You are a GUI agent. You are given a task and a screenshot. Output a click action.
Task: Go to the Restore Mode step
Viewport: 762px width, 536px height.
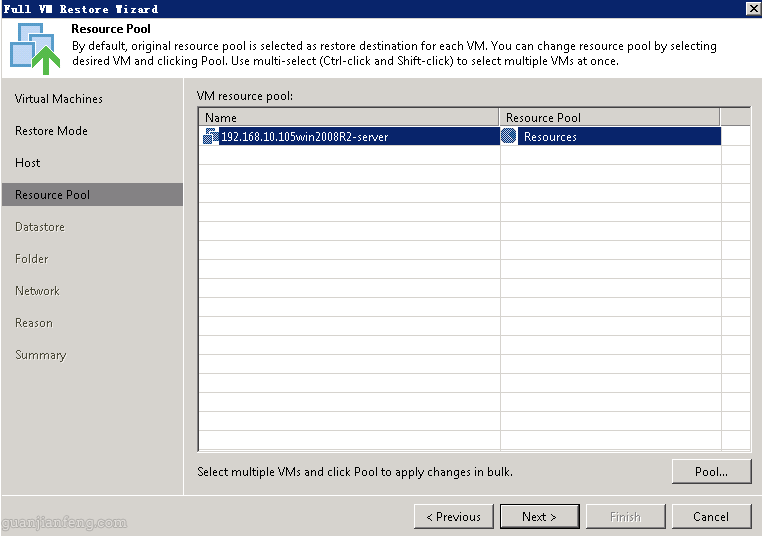(x=52, y=131)
